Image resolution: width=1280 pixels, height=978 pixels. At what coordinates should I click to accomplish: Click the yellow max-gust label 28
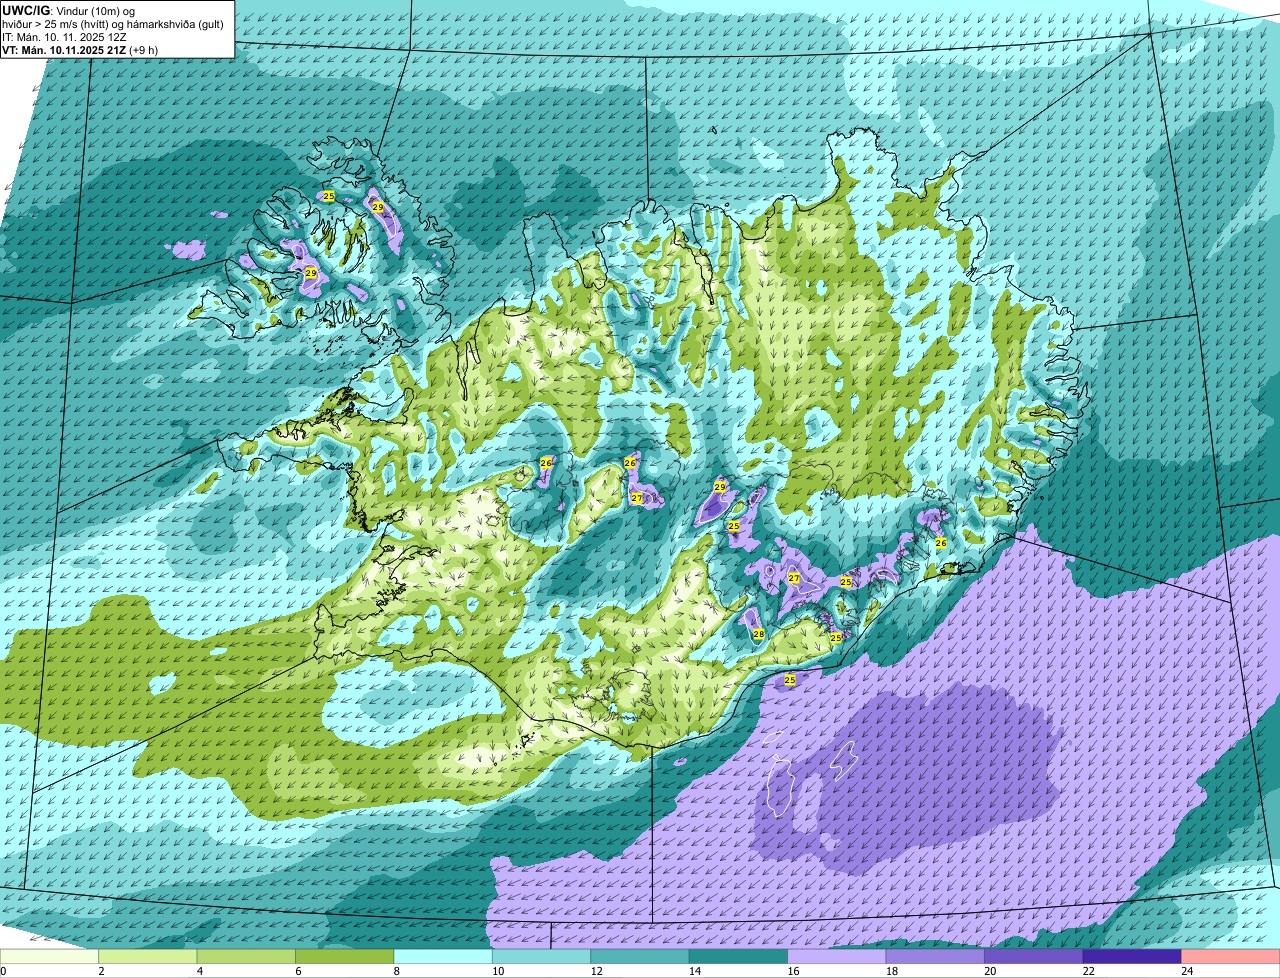[759, 634]
